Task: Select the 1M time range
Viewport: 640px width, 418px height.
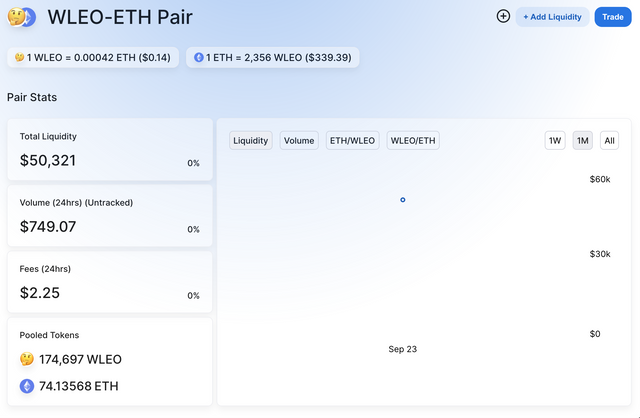Action: coord(582,140)
